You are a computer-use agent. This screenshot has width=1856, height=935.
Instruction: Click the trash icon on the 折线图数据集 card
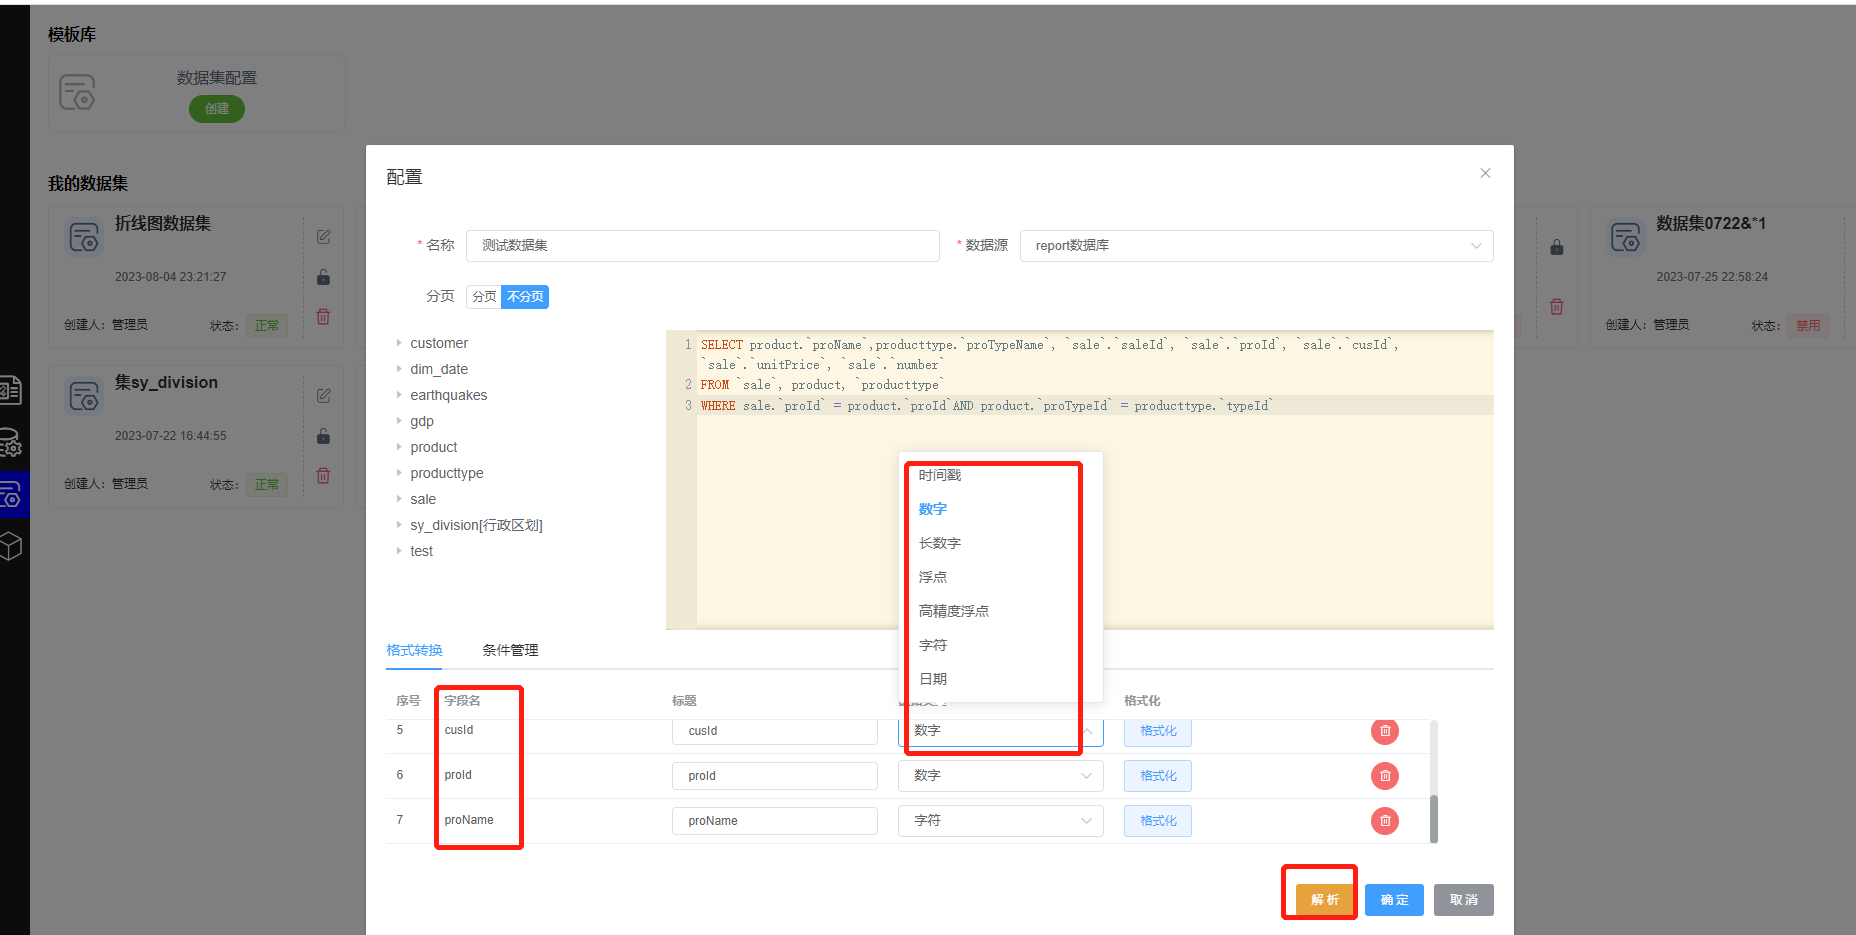pos(323,316)
